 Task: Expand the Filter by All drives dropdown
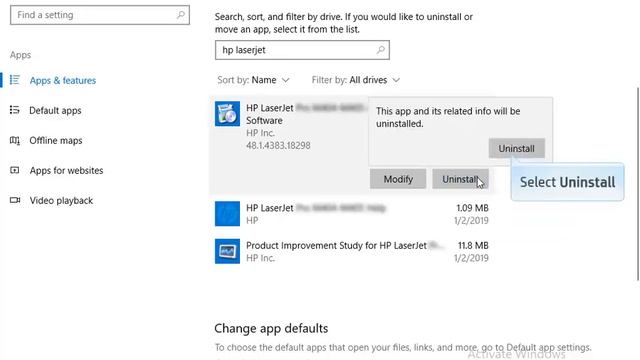(356, 80)
